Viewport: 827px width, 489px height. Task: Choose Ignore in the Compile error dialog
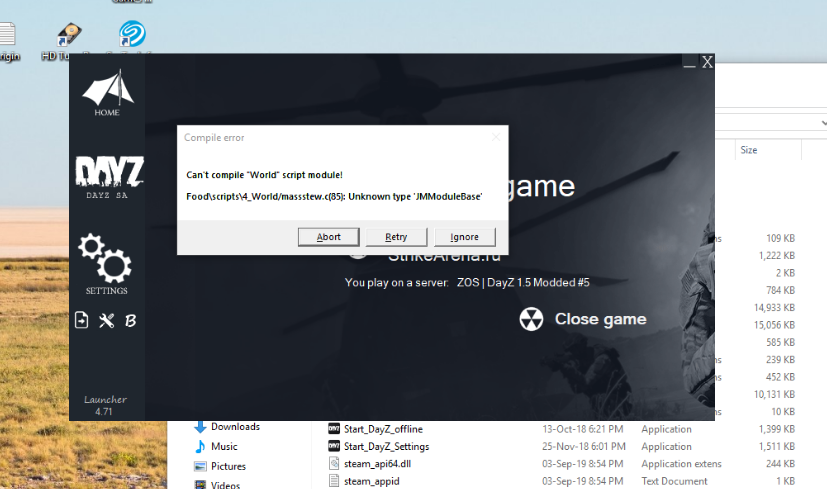click(464, 237)
